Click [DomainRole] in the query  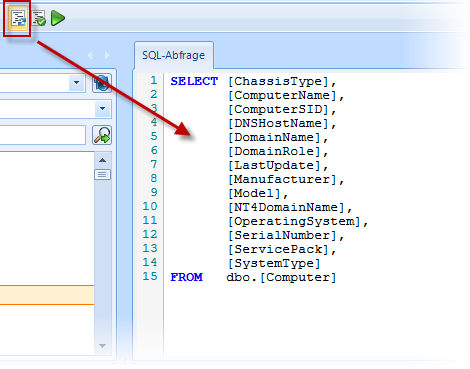(x=275, y=151)
